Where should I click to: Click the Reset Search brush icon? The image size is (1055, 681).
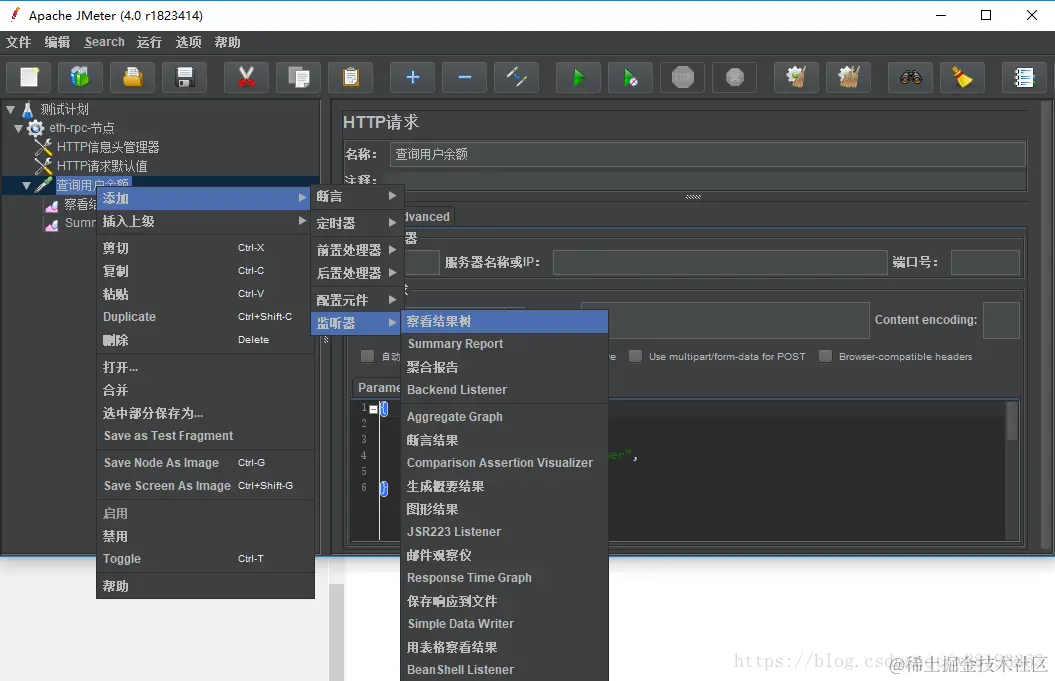tap(962, 77)
